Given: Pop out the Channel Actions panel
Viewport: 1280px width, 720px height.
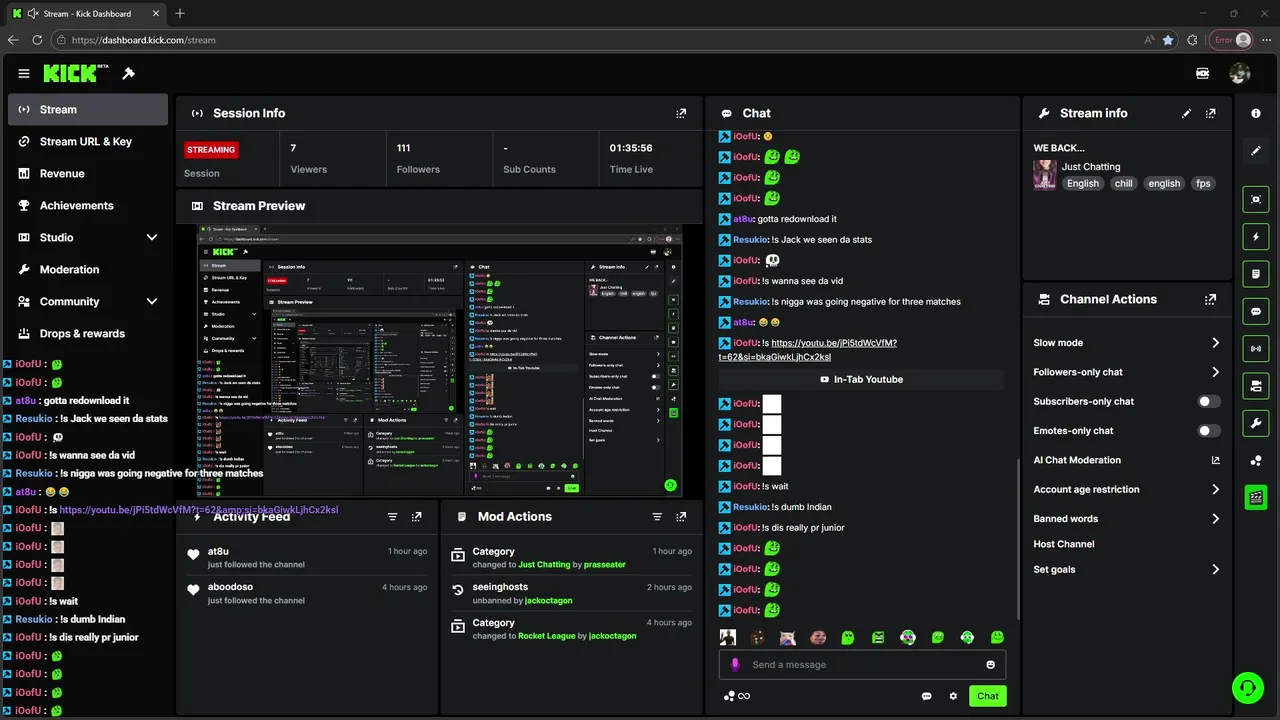Looking at the screenshot, I should [1211, 299].
